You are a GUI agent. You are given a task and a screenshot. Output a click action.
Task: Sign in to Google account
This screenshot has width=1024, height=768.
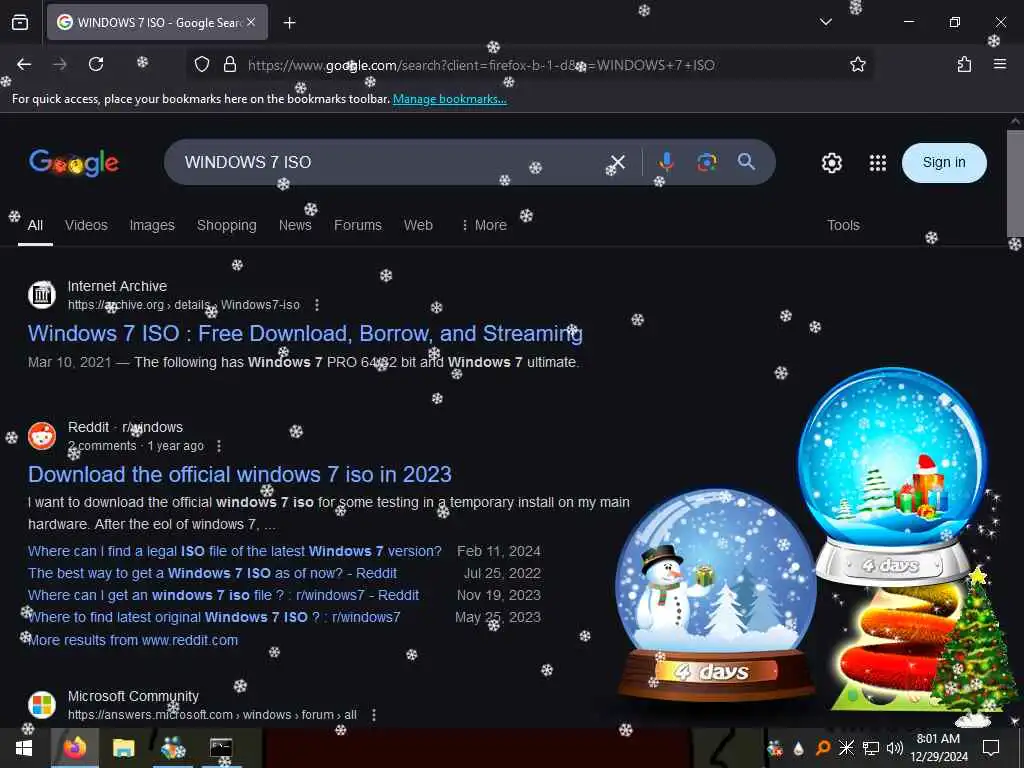tap(944, 163)
